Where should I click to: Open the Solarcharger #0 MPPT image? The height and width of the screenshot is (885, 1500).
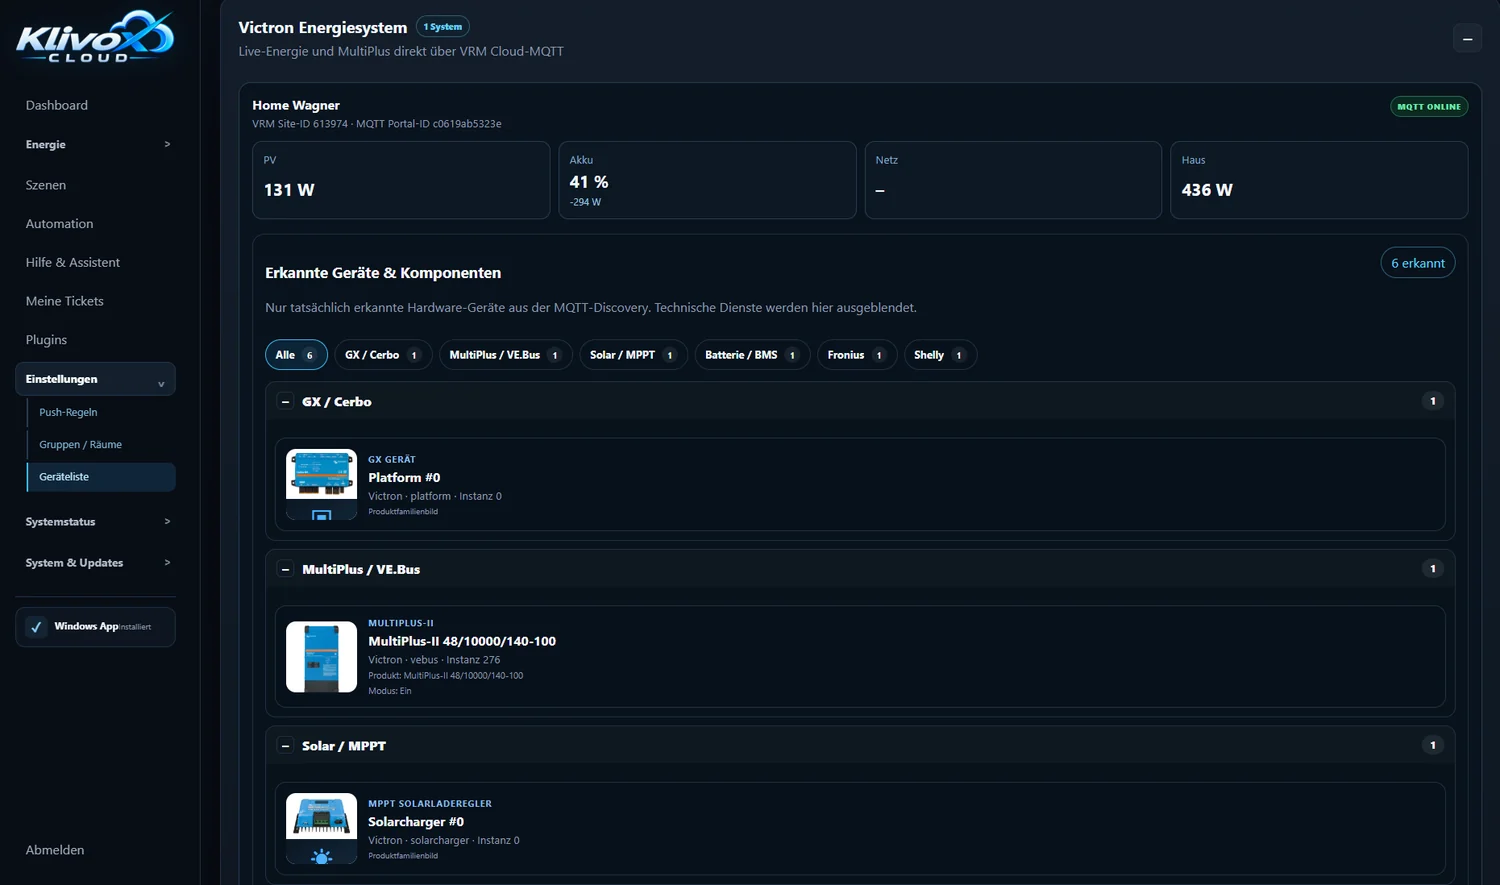click(321, 828)
